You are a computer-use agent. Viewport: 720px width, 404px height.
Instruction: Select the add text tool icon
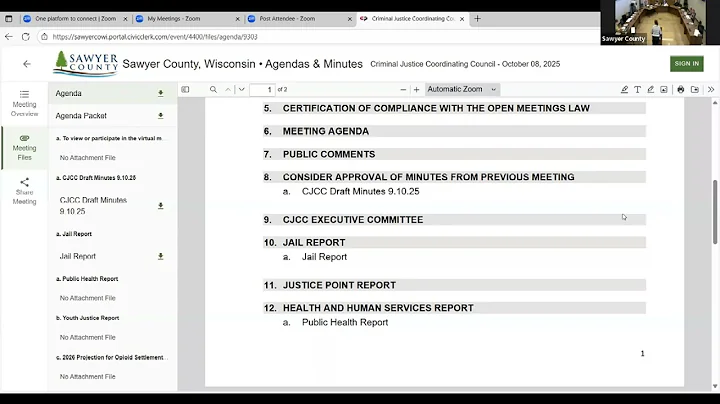(637, 90)
